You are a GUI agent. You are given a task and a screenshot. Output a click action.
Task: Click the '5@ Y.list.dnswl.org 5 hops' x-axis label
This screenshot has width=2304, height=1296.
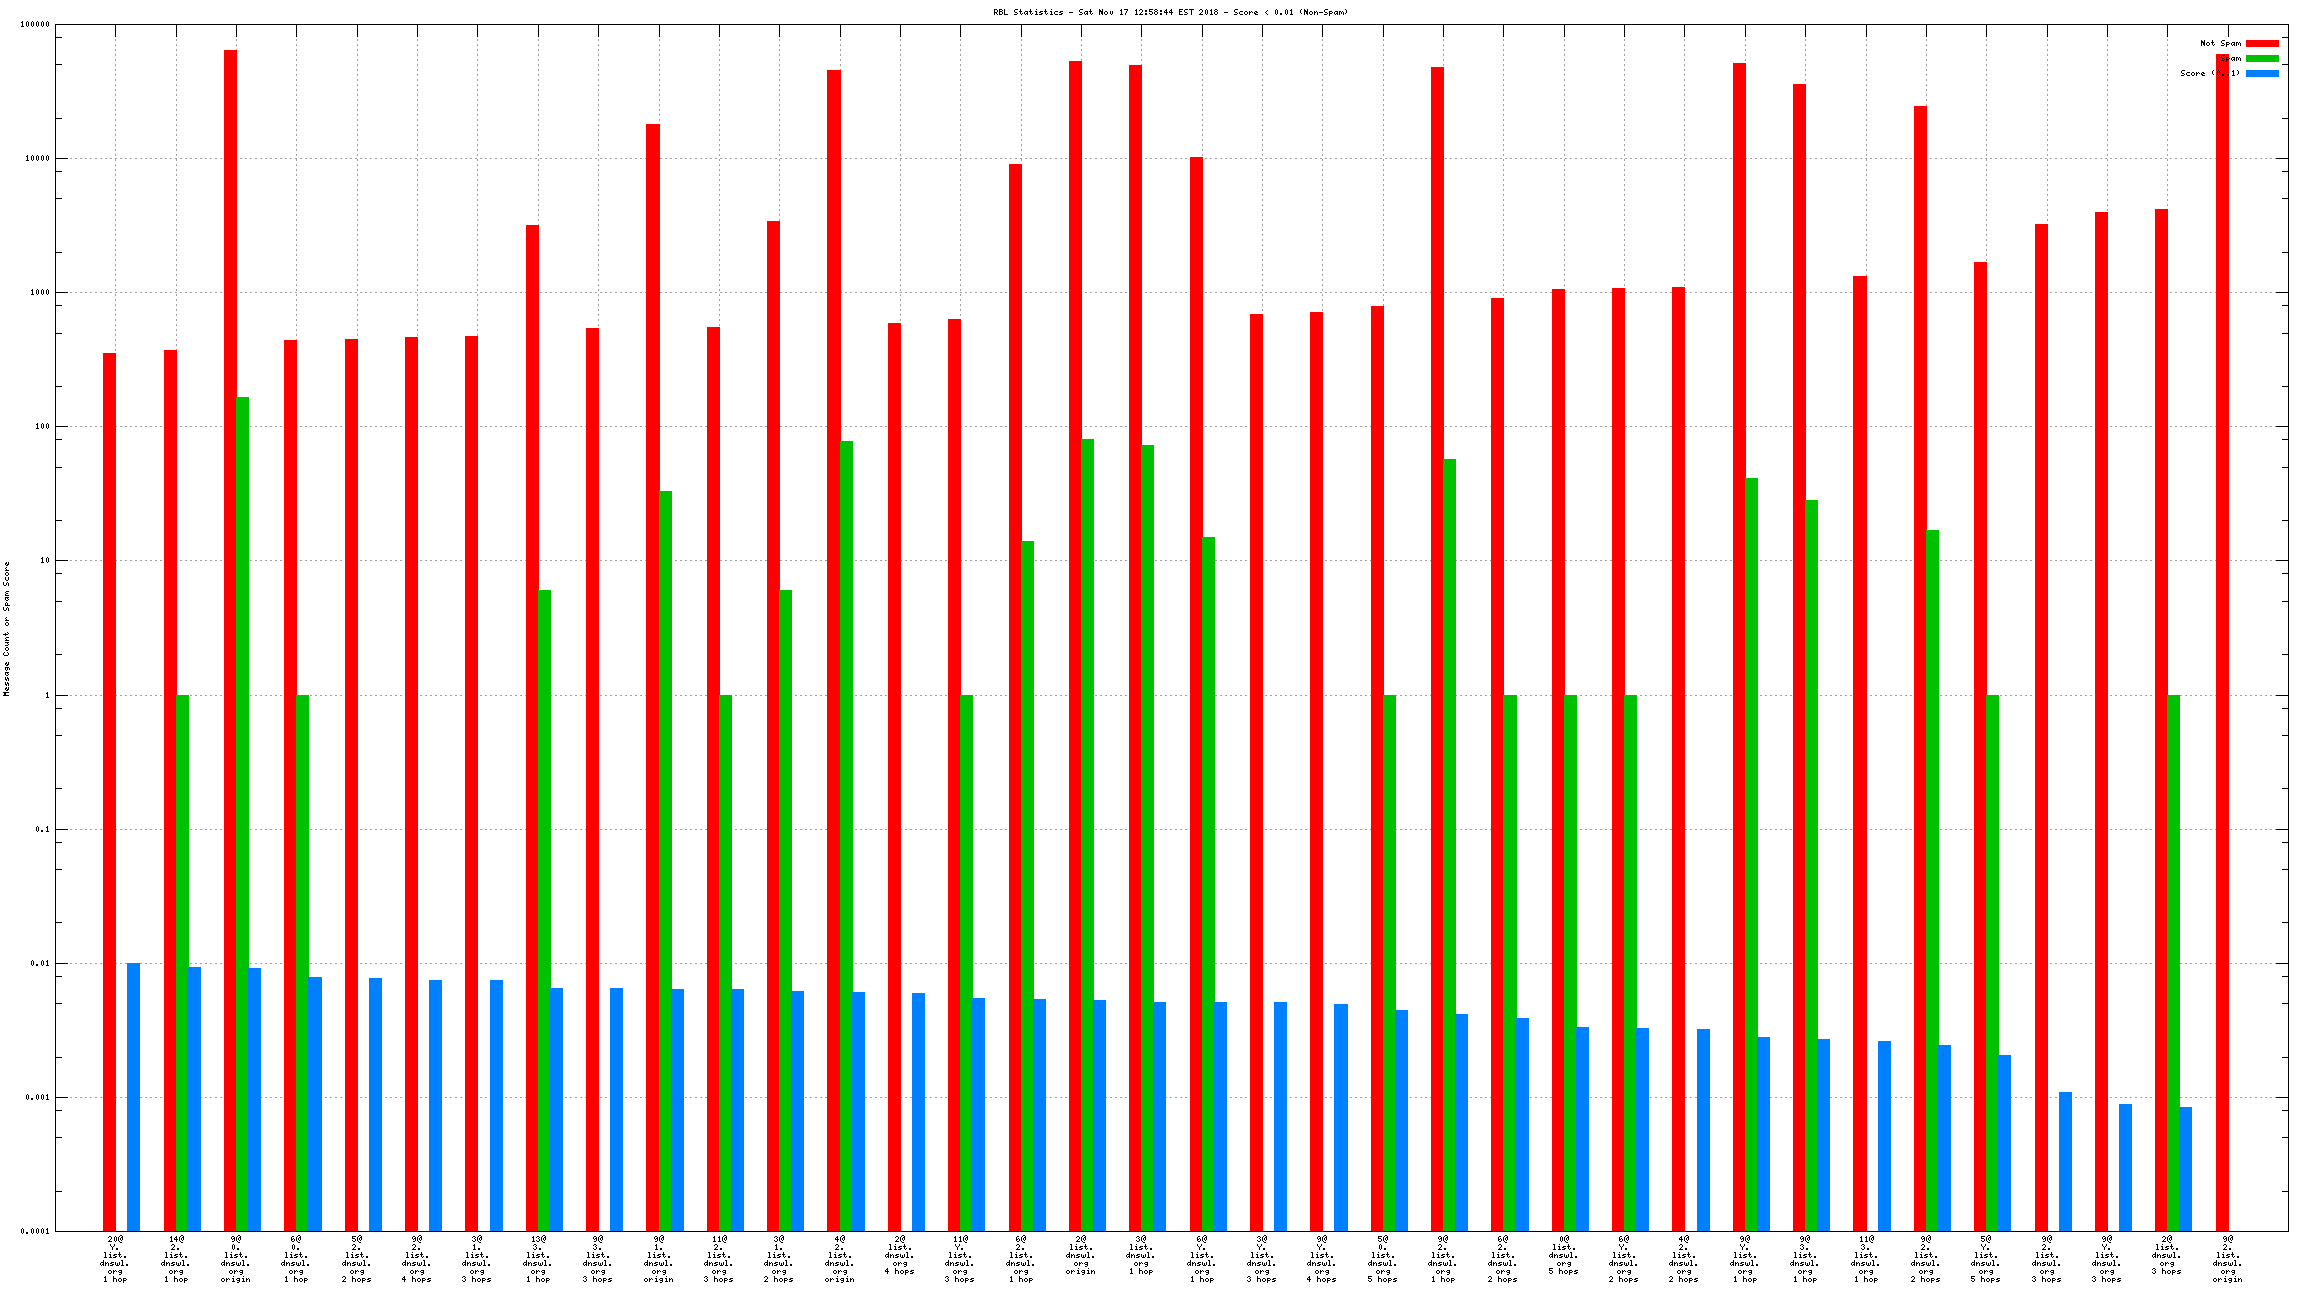click(x=1986, y=1259)
